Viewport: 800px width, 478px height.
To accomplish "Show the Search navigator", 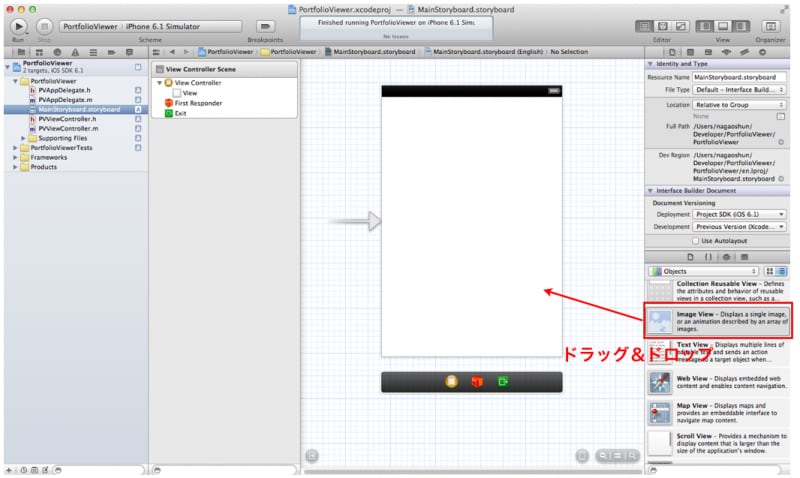I will click(57, 52).
